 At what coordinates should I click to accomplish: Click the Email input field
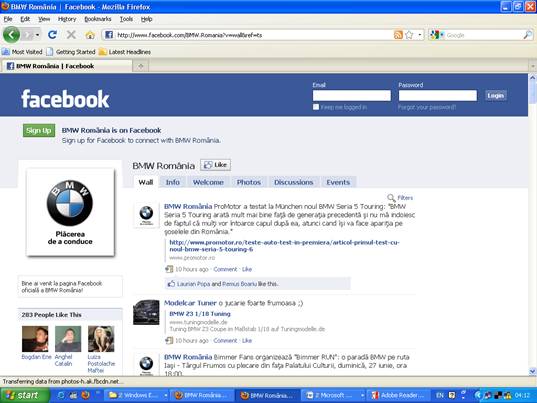coord(352,96)
